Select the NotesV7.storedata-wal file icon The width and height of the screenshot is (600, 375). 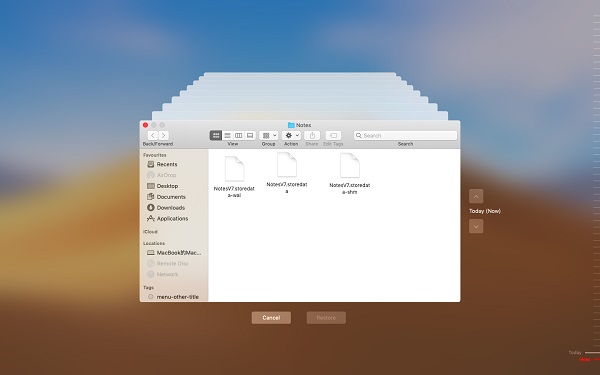coord(234,169)
